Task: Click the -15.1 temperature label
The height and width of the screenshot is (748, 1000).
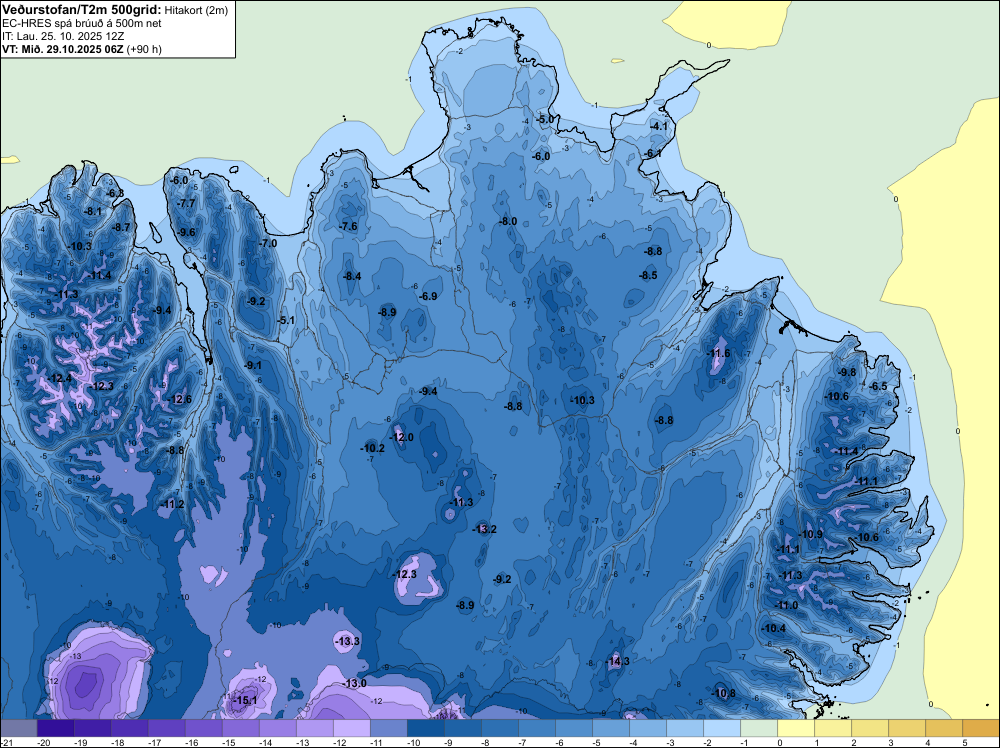Action: 246,700
